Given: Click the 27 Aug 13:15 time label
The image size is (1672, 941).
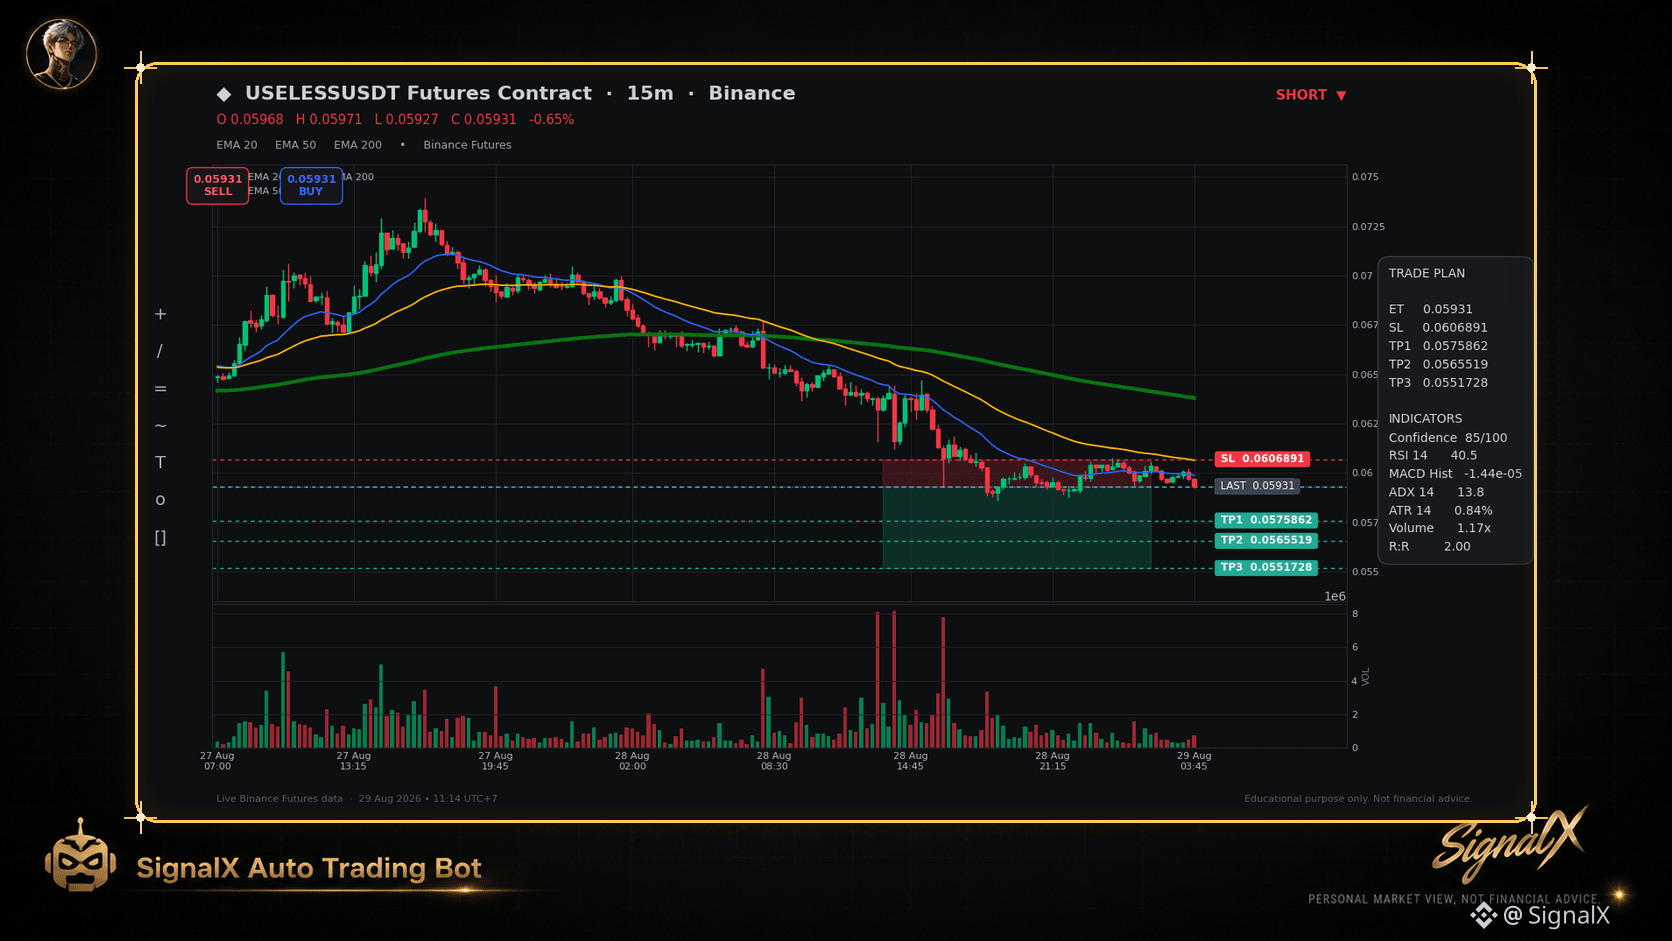Looking at the screenshot, I should tap(353, 761).
